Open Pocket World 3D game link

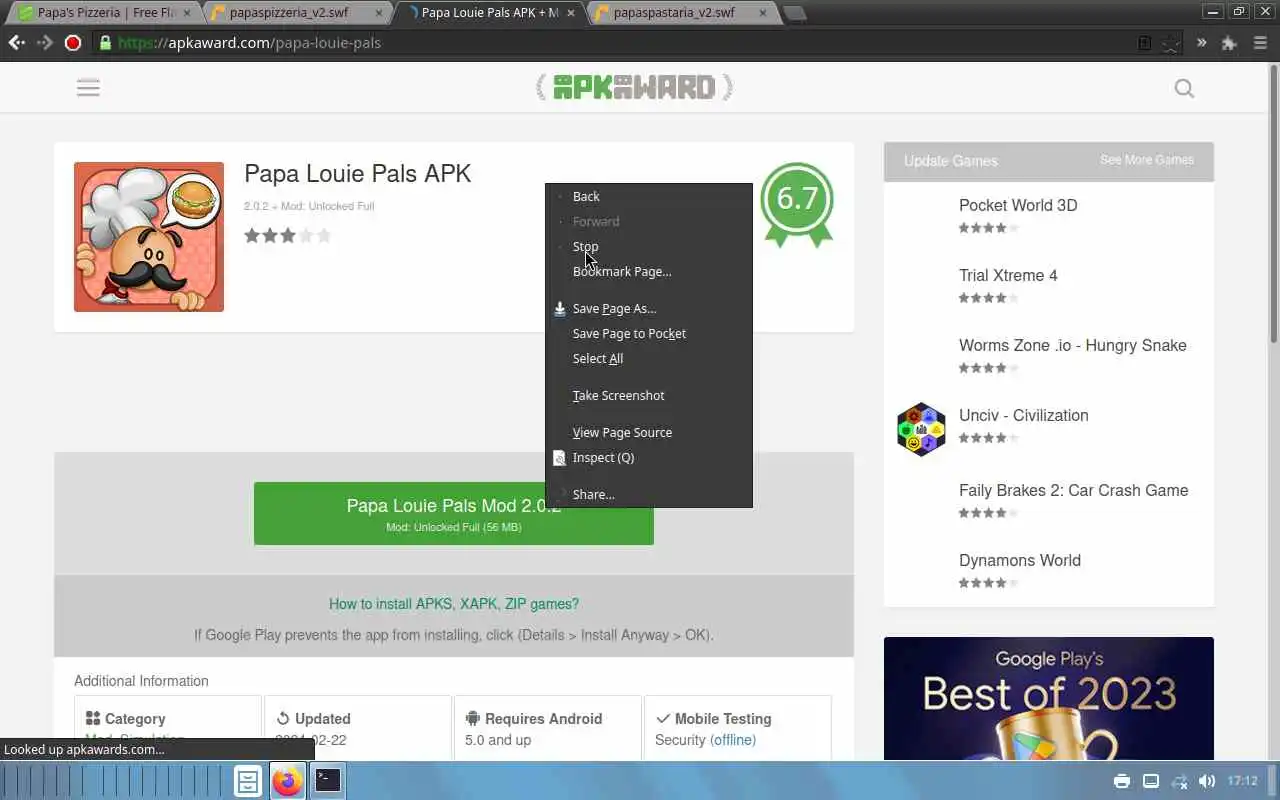pyautogui.click(x=1018, y=205)
